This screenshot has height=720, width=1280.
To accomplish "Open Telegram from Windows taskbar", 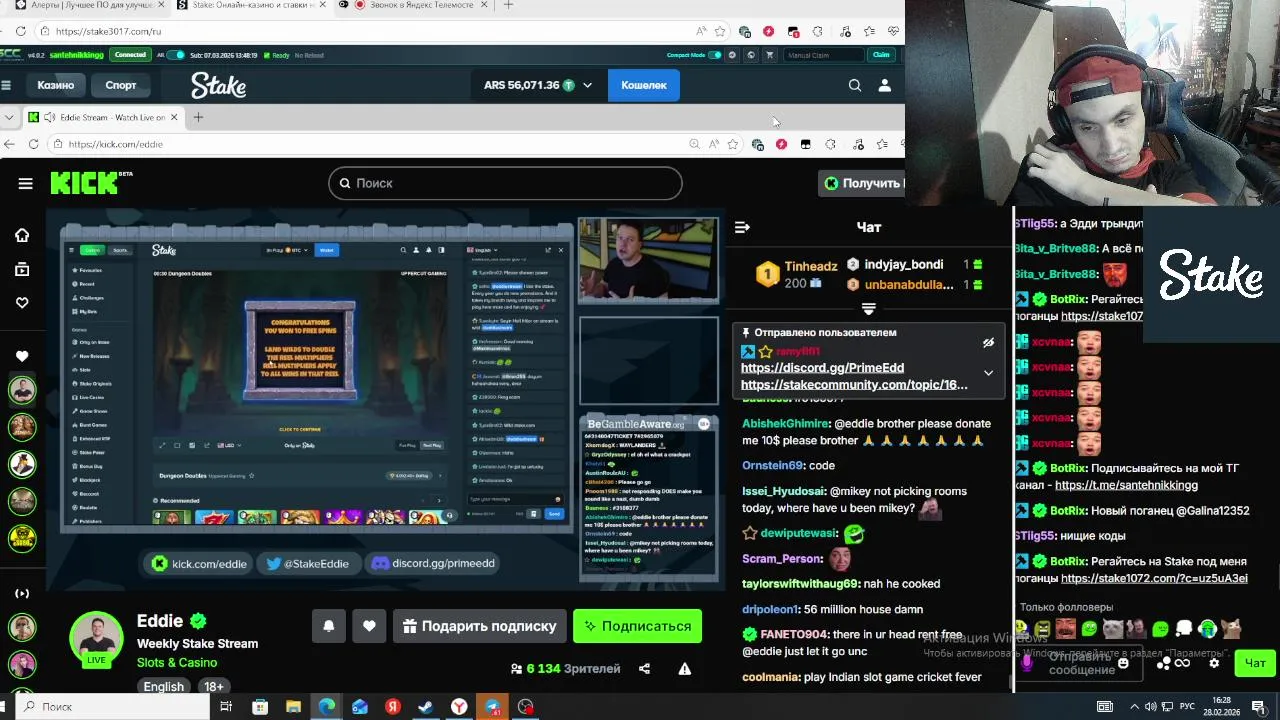I will click(x=492, y=707).
